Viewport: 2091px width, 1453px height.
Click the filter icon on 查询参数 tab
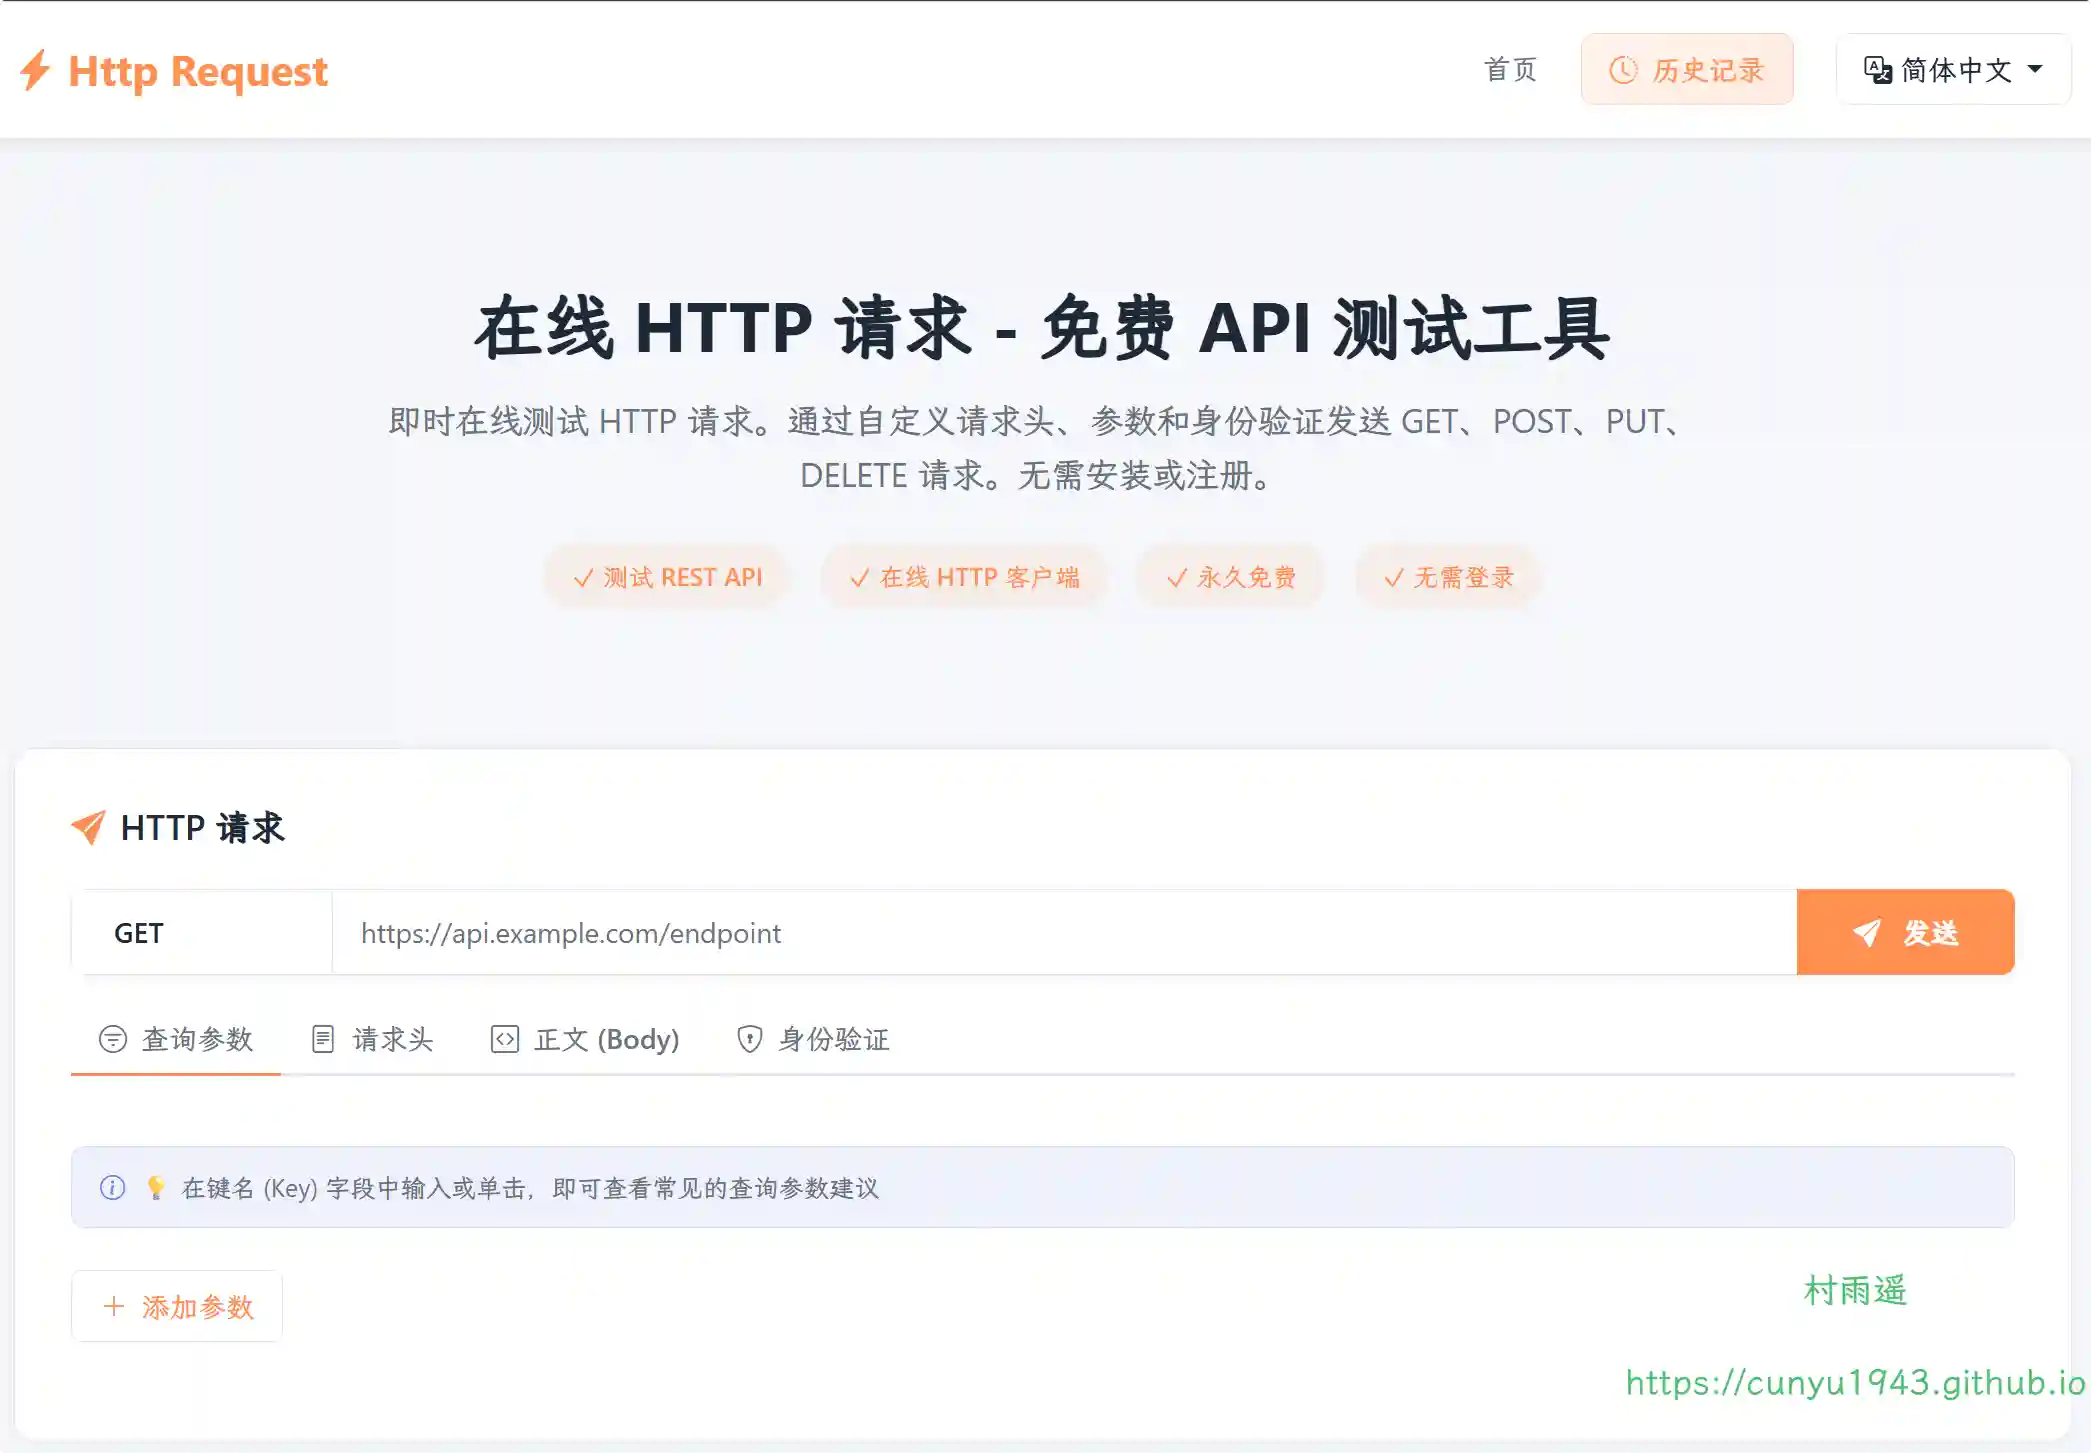113,1039
